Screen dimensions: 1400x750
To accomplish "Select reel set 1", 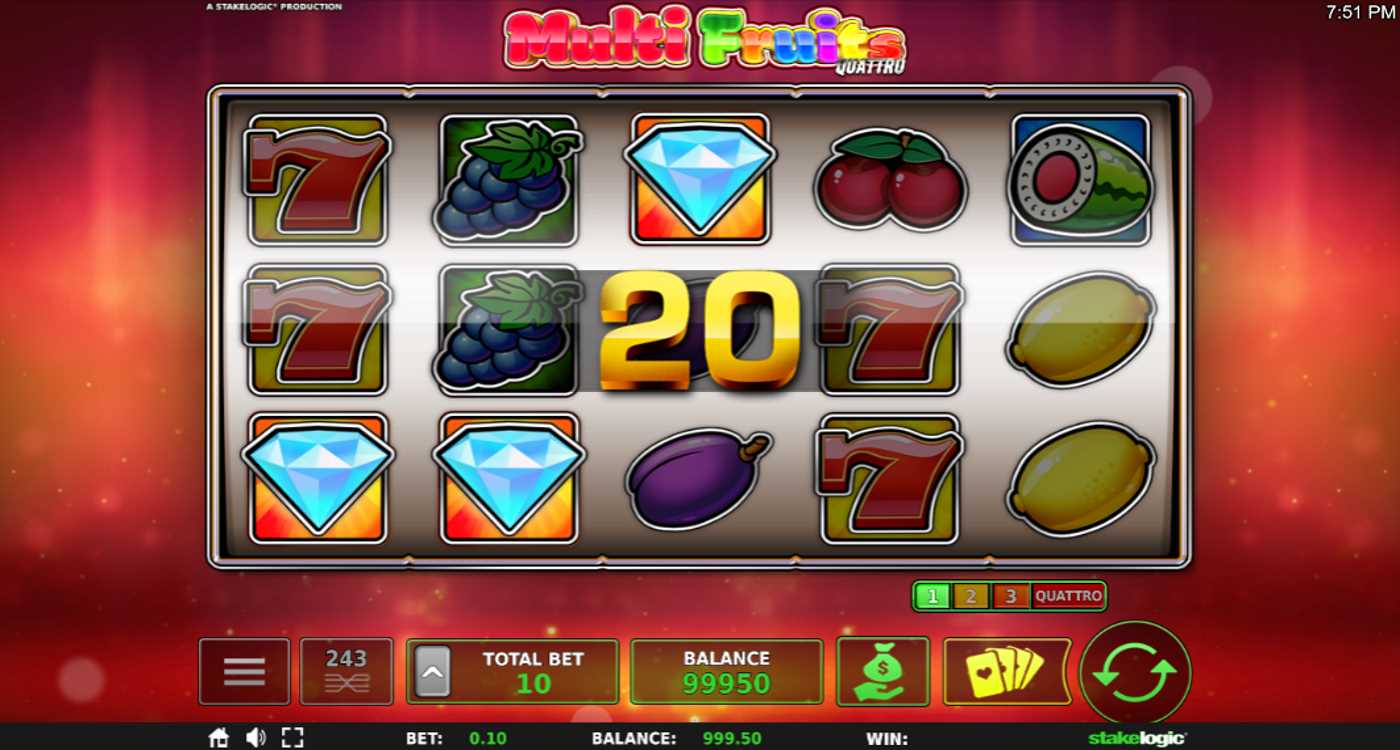I will (x=933, y=596).
